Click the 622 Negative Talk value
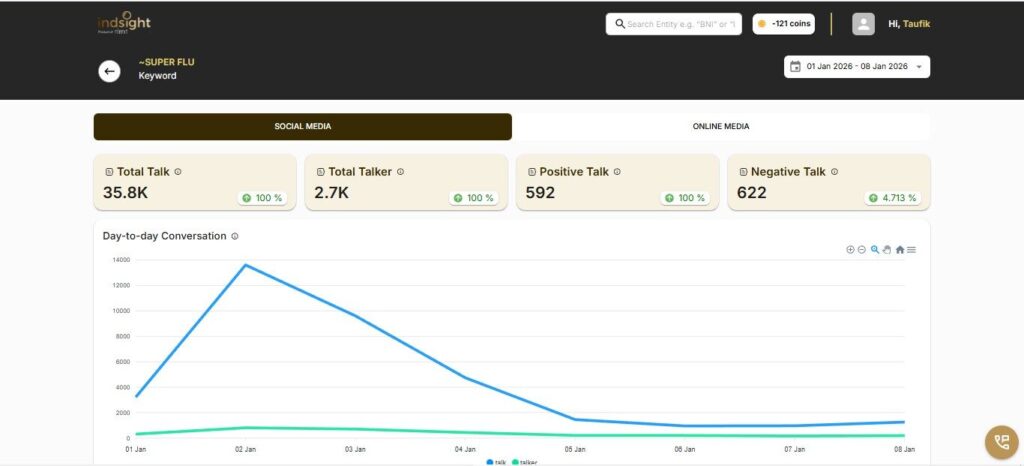1024x466 pixels. pos(752,193)
